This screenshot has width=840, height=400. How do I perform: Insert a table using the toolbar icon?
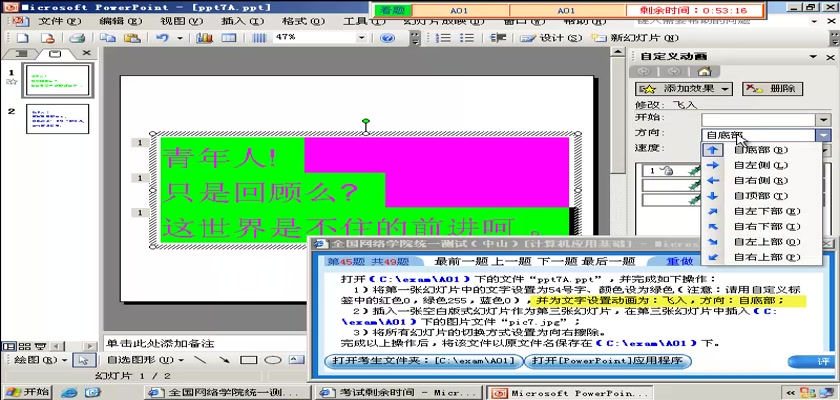[x=229, y=37]
